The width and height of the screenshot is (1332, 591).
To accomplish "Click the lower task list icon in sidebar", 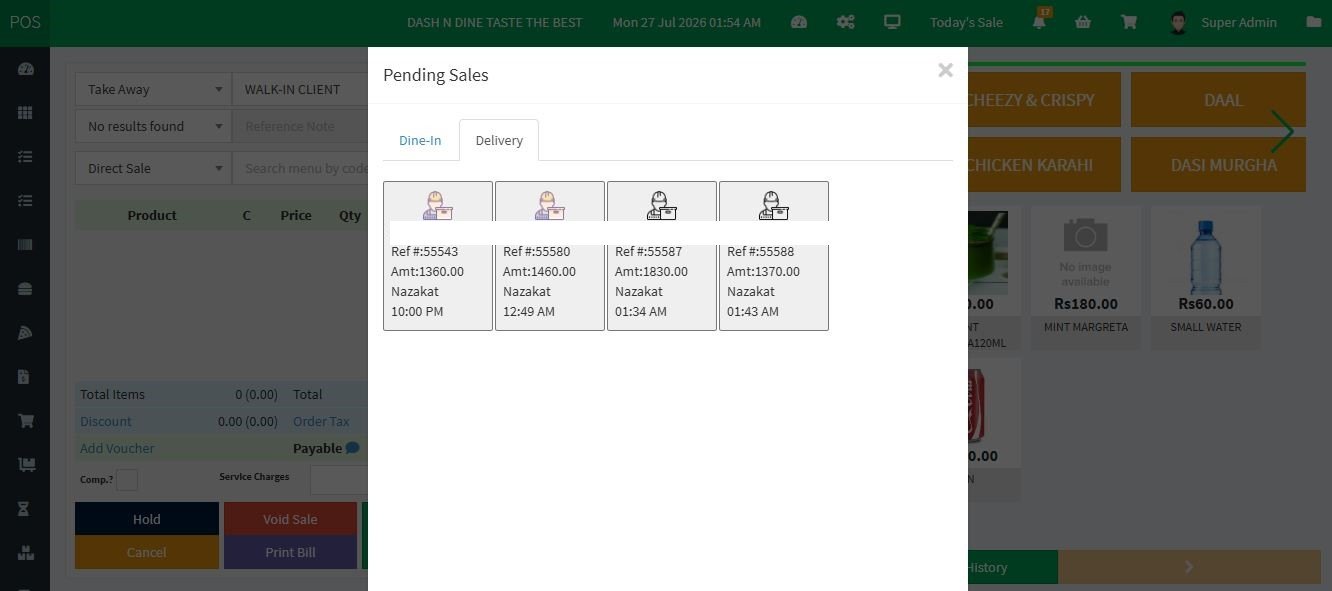I will tap(26, 201).
